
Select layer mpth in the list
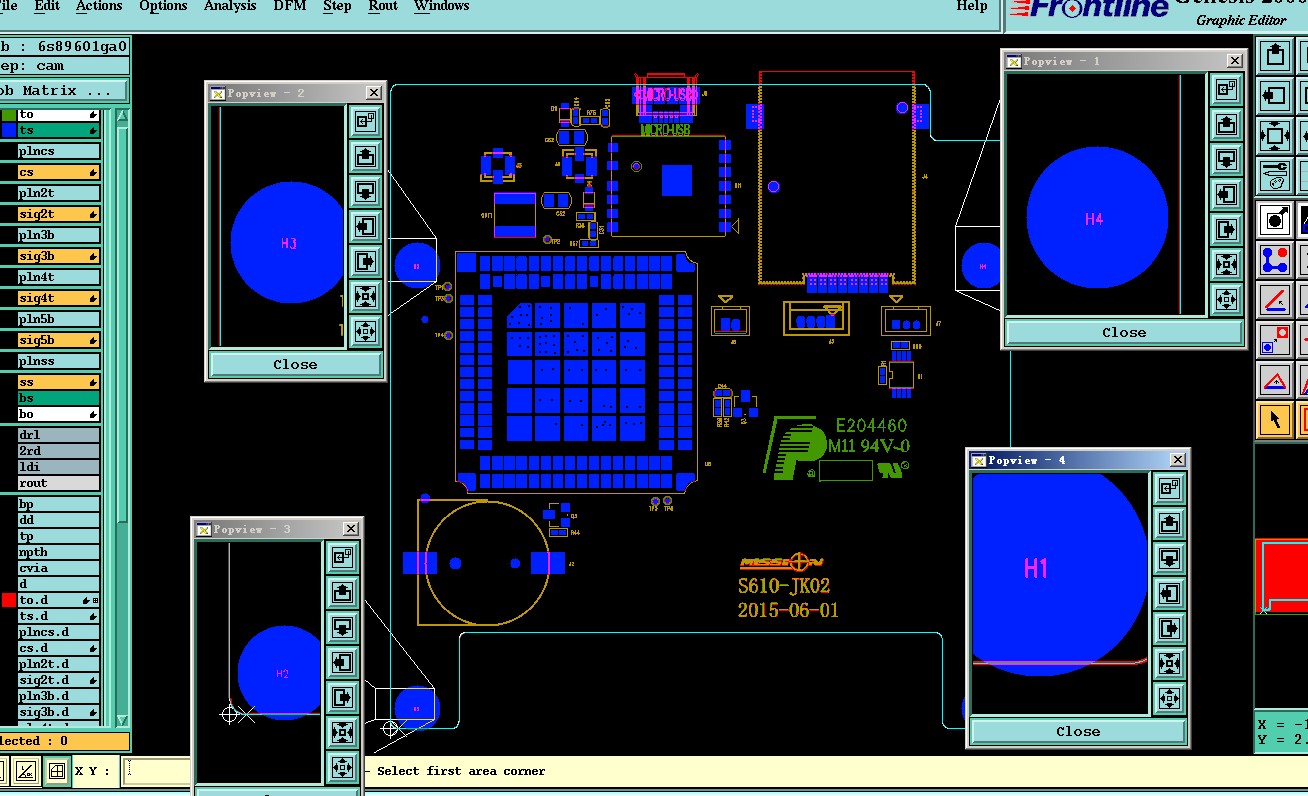click(59, 552)
